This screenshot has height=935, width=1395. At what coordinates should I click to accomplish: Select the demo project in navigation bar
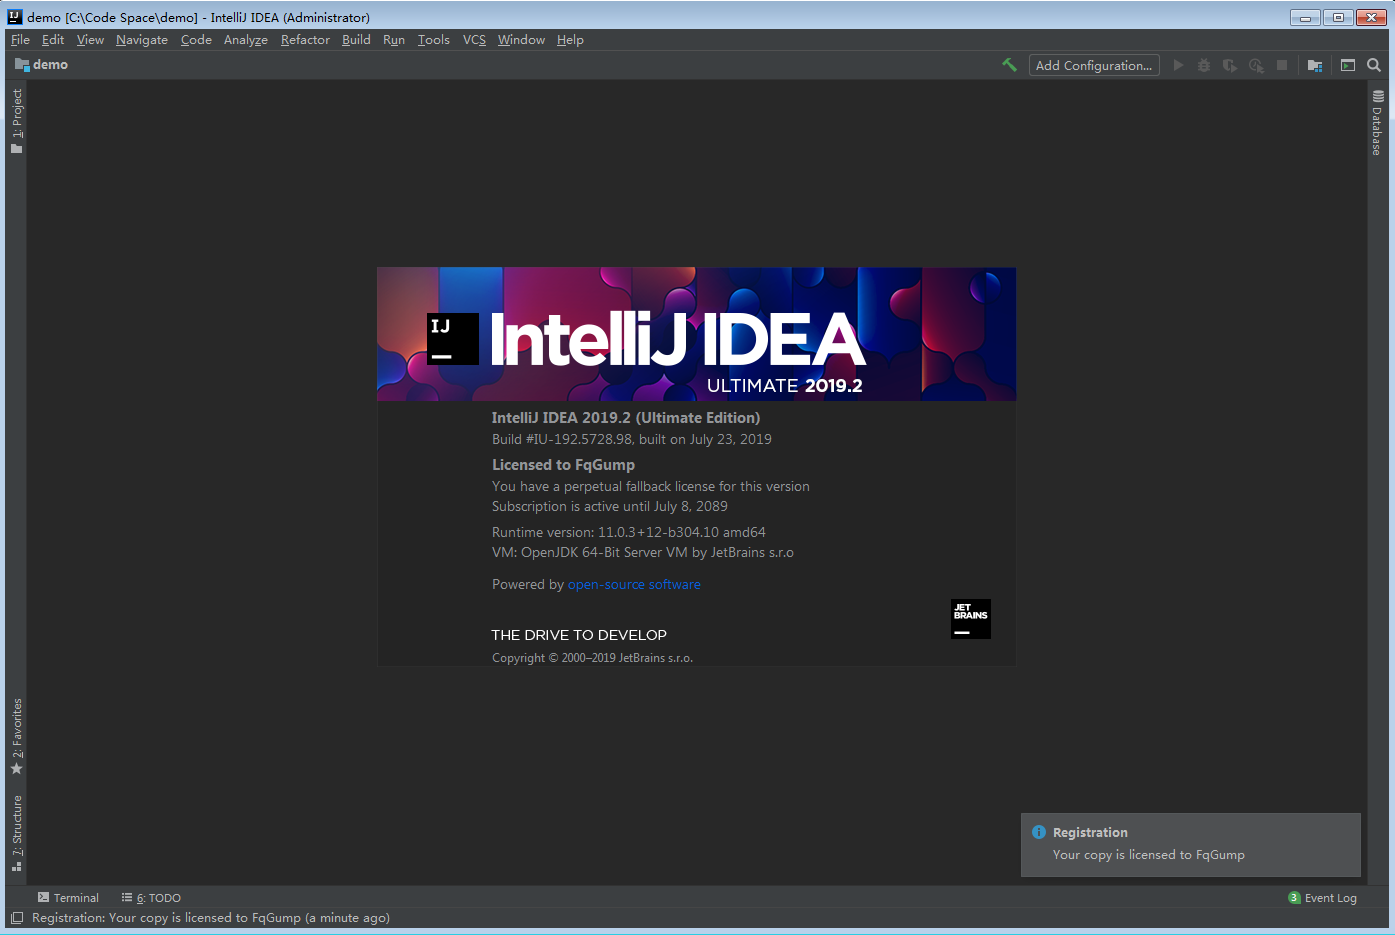[x=41, y=65]
